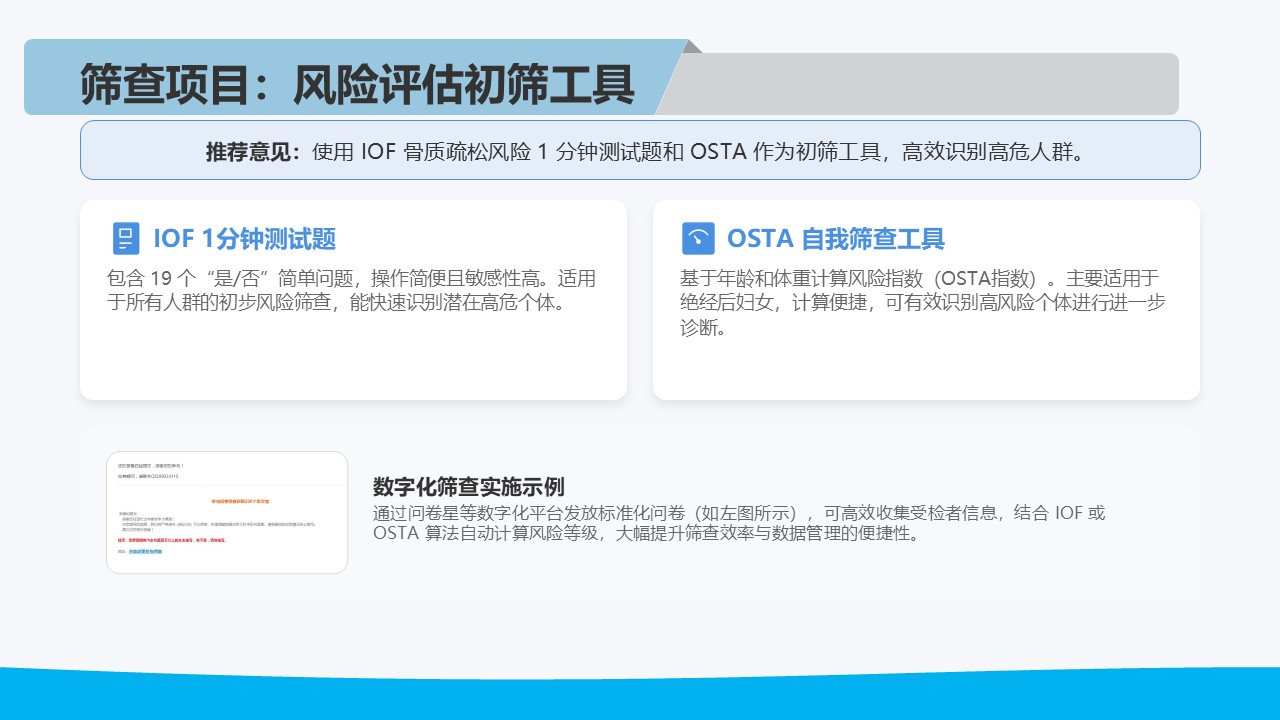Select the blue footer band
Viewport: 1280px width, 720px height.
pos(640,695)
